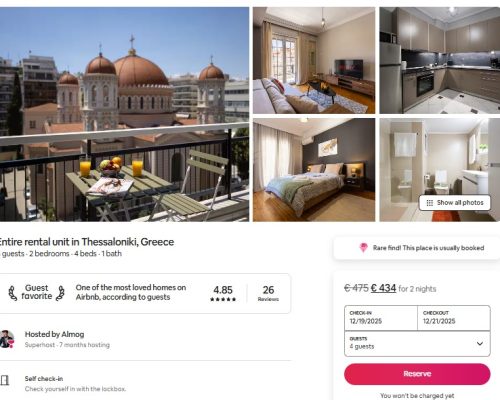Click the host Almog profile avatar
Viewport: 500px width, 400px height.
click(x=7, y=339)
